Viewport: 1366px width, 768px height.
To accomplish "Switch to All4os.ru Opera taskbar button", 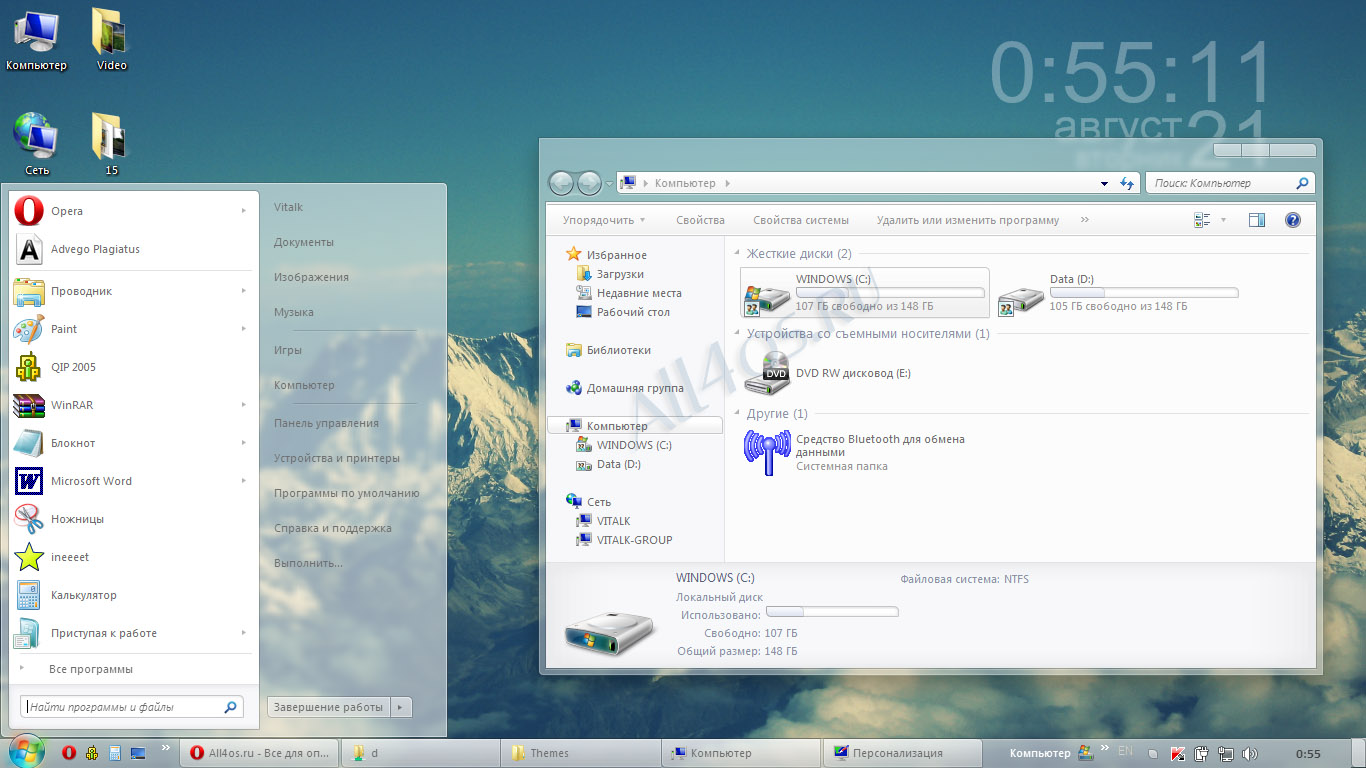I will (x=258, y=753).
